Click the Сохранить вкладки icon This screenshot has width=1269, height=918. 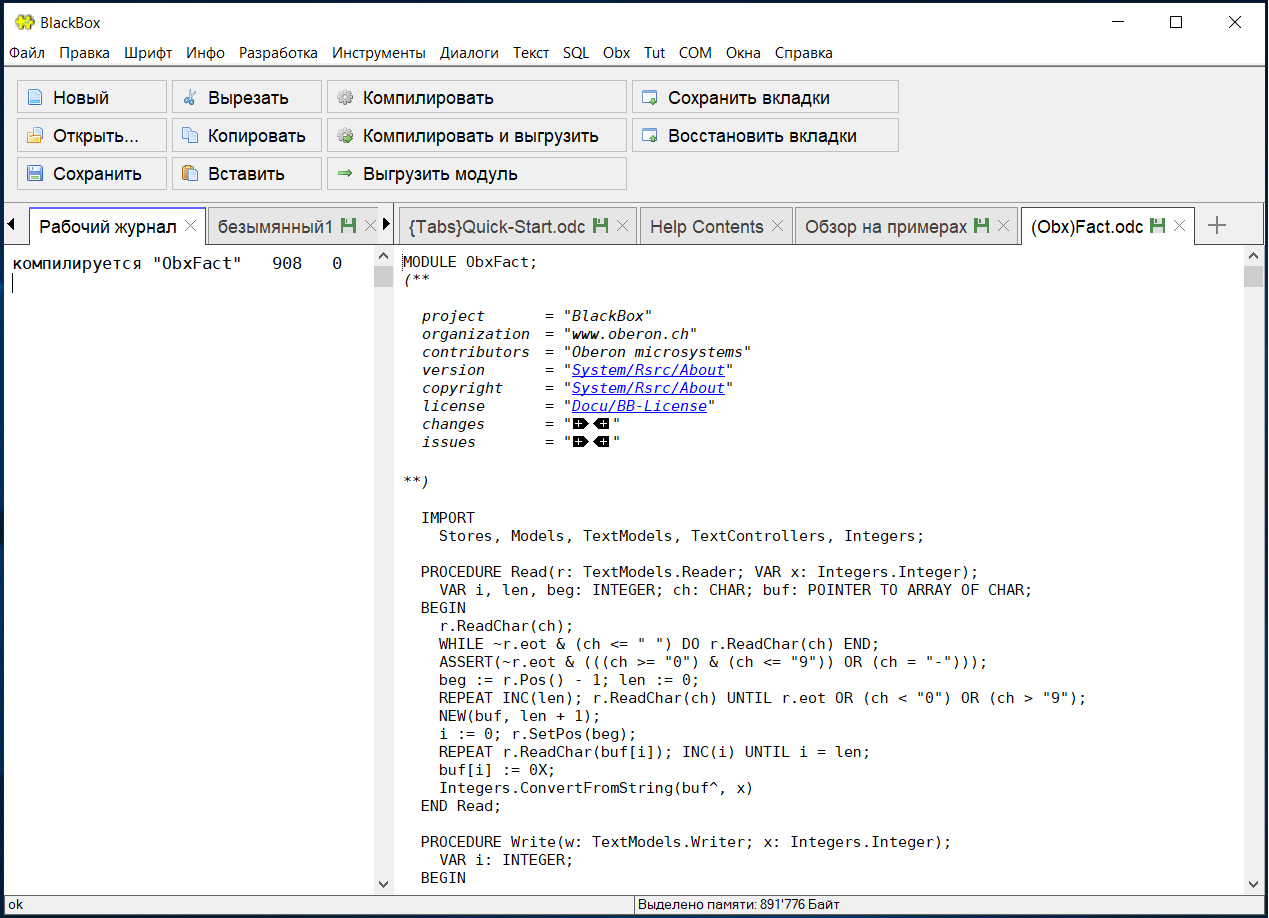click(x=650, y=98)
